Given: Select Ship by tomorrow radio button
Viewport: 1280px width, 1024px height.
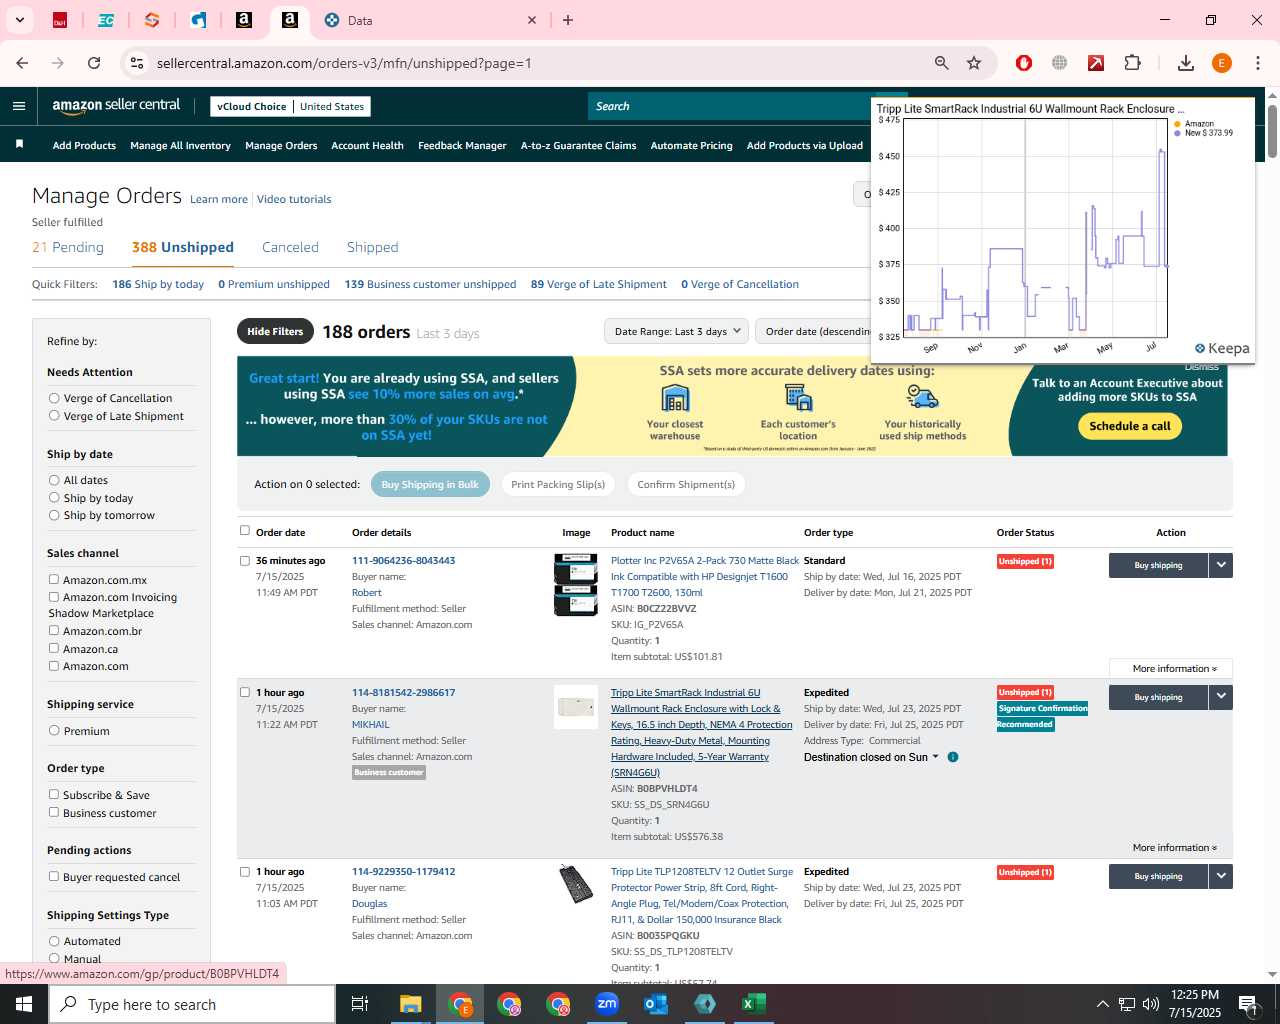Looking at the screenshot, I should (x=54, y=515).
